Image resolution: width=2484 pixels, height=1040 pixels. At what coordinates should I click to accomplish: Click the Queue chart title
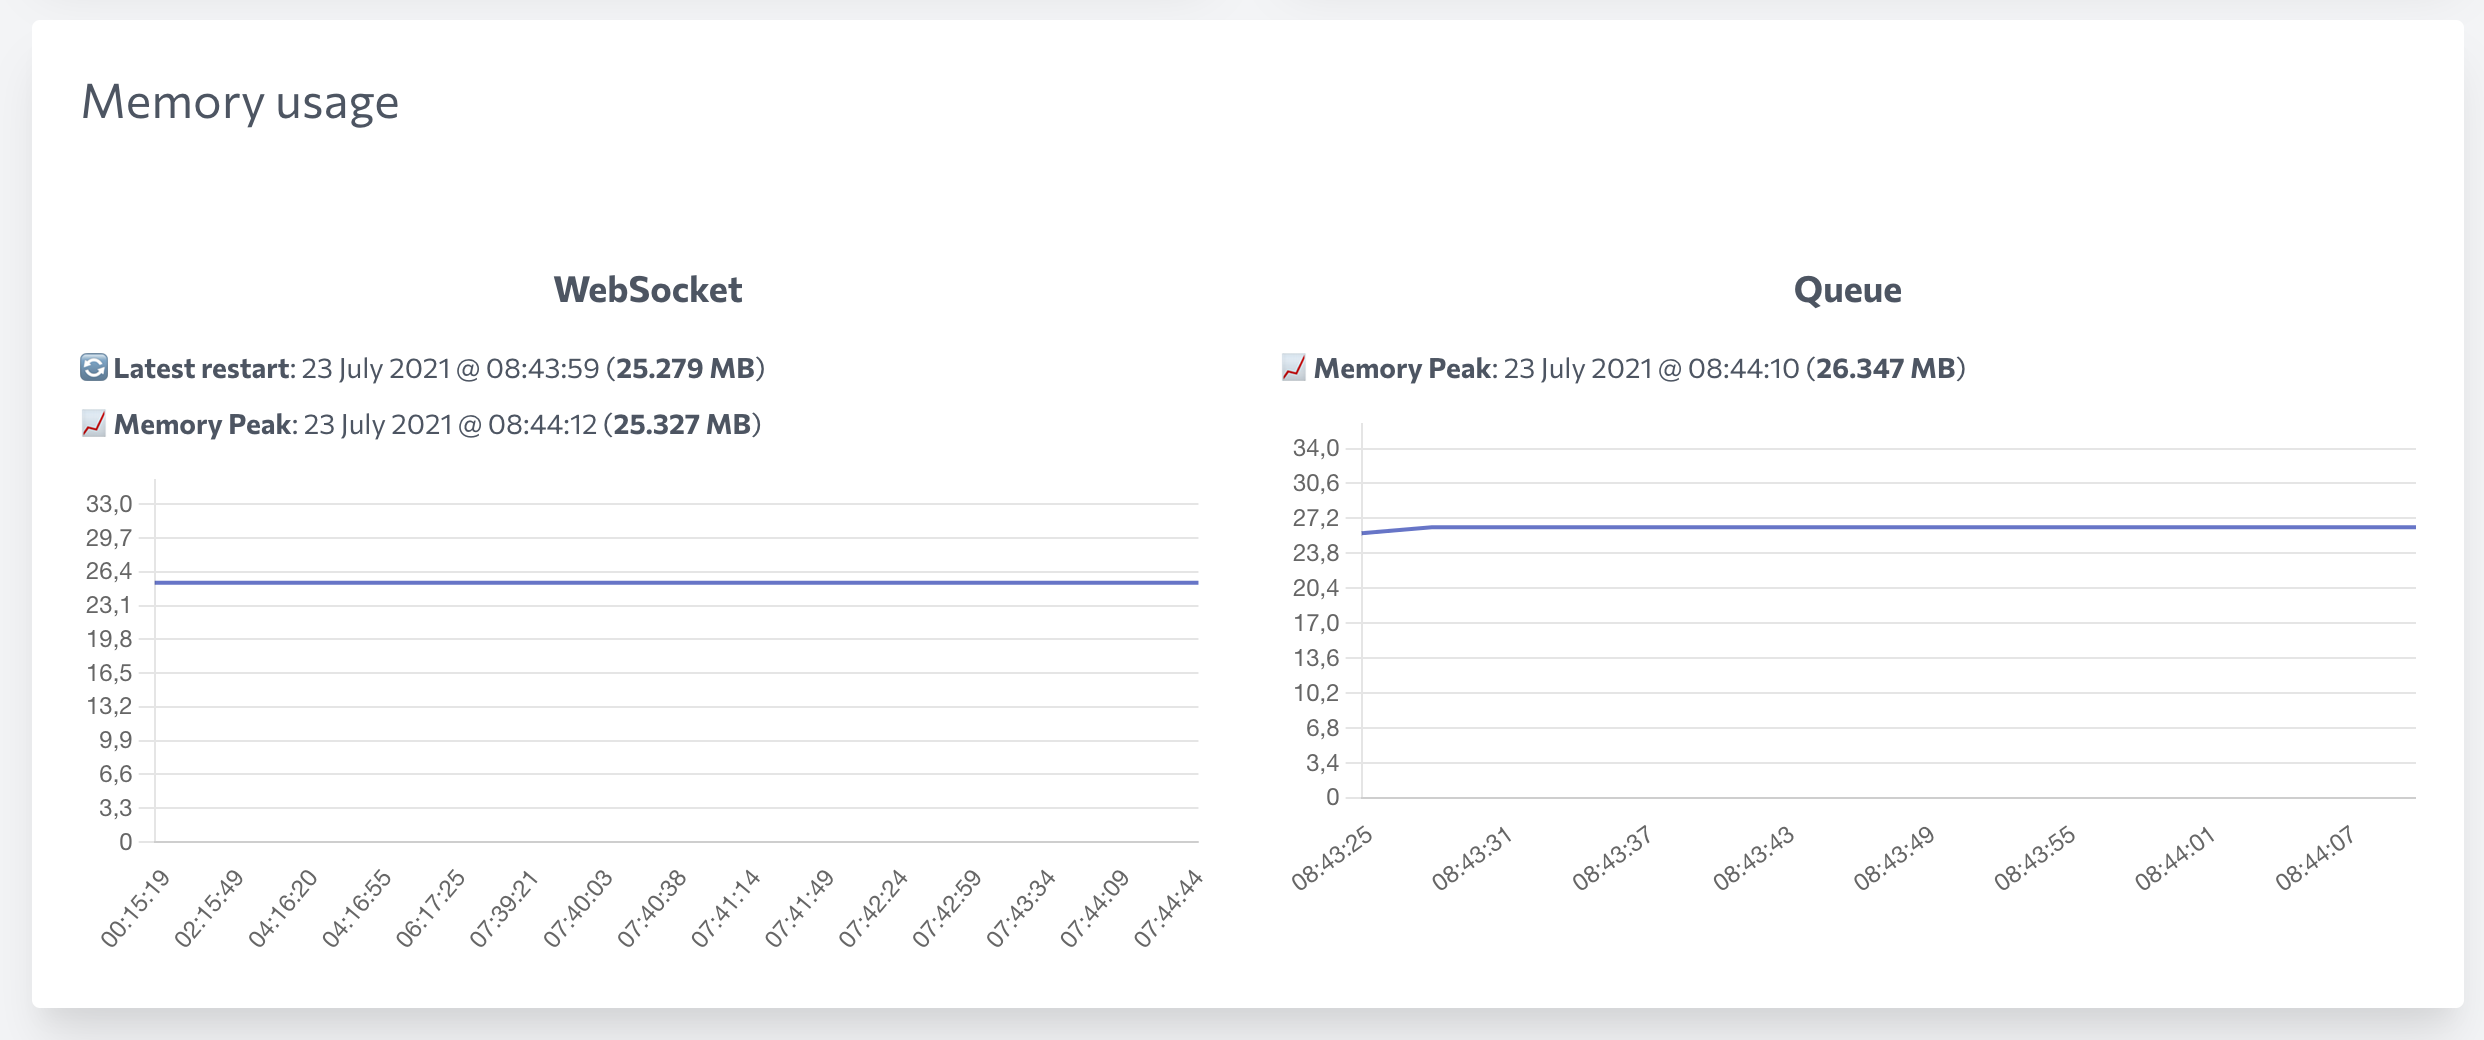(1847, 290)
